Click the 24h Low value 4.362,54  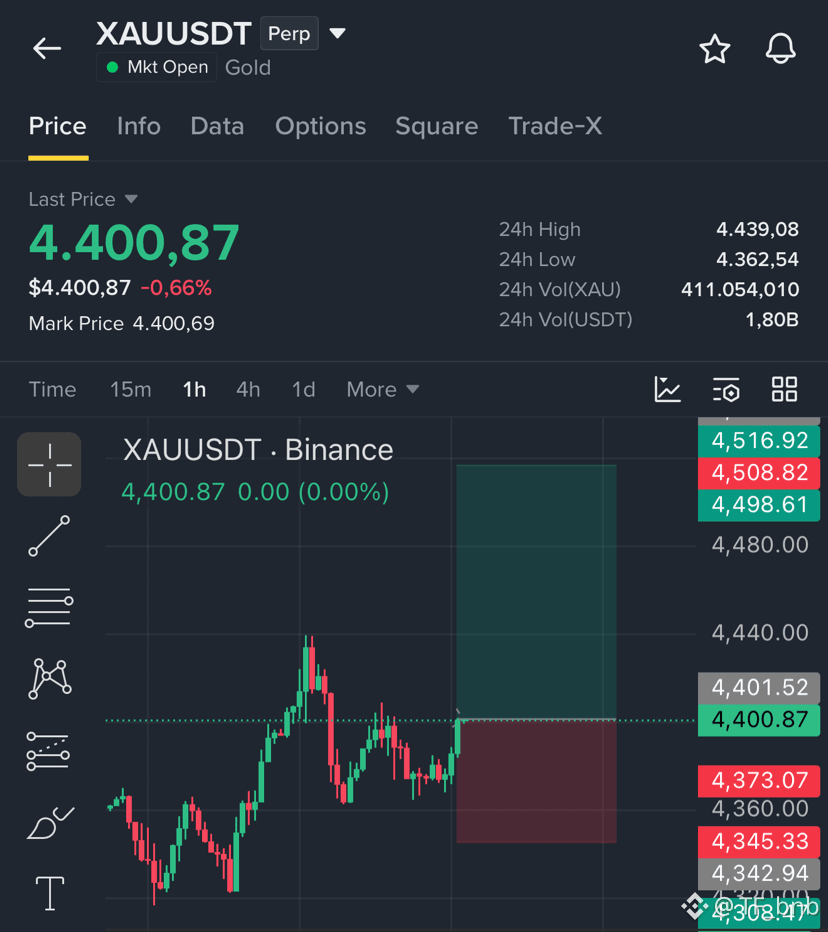point(757,259)
